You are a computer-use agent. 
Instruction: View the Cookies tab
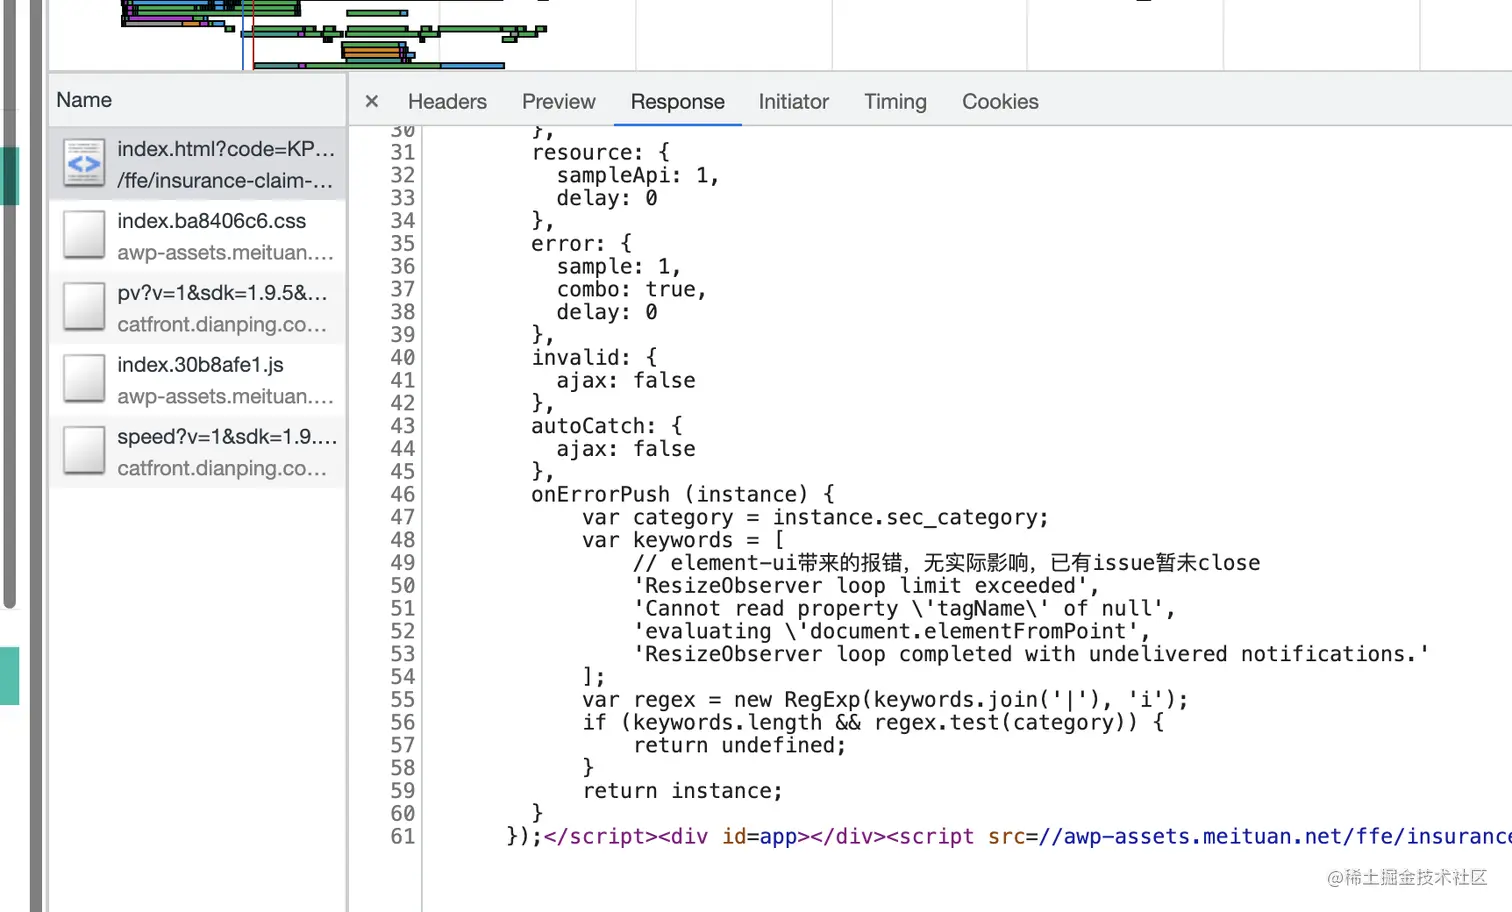pos(1000,101)
